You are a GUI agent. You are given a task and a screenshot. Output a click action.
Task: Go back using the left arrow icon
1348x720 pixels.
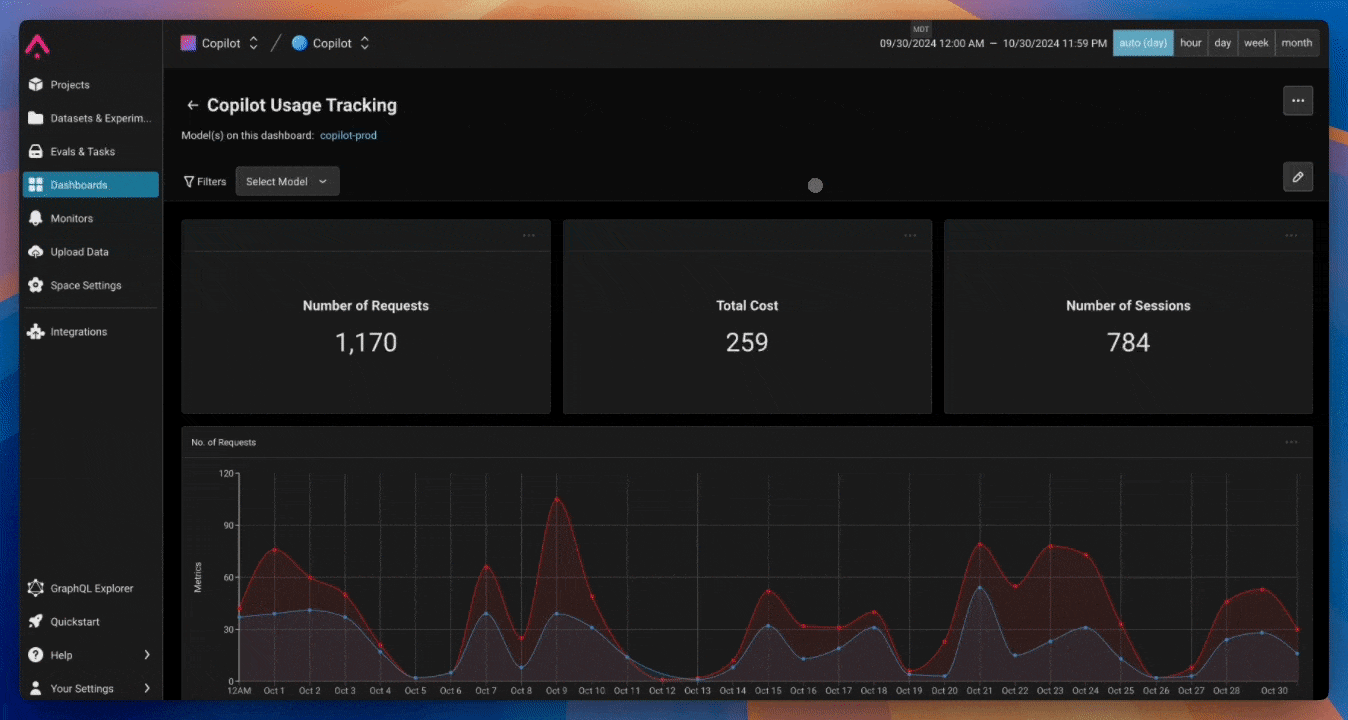coord(193,105)
